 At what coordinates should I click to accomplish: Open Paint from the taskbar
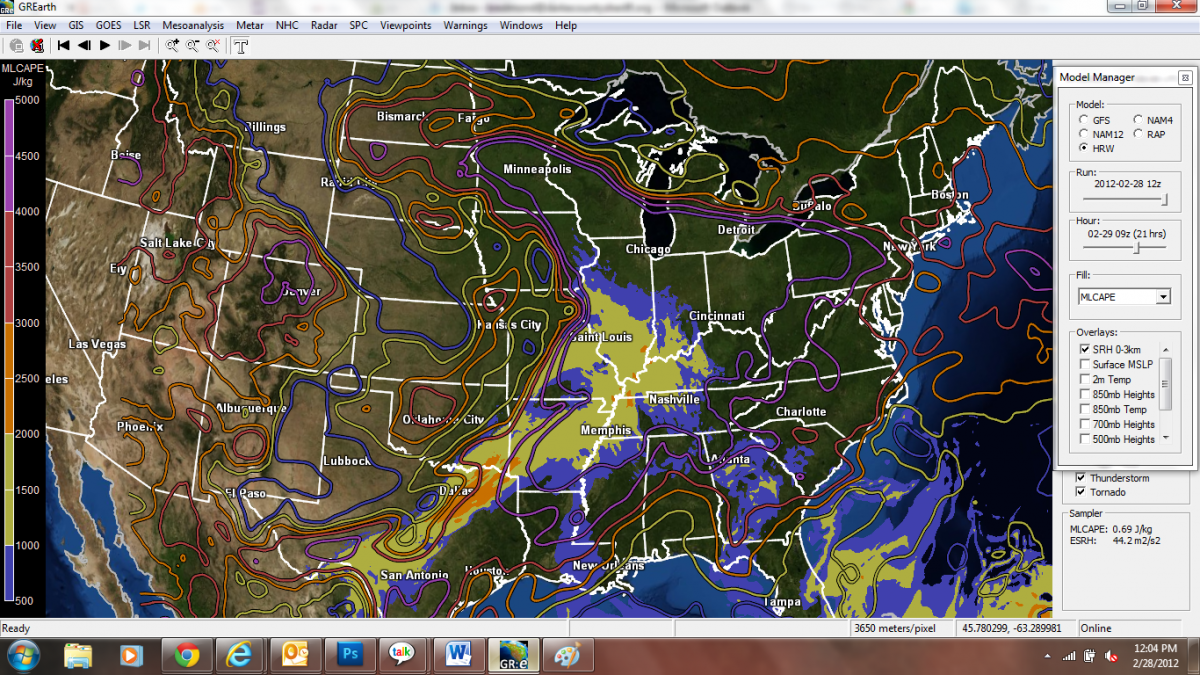coord(568,655)
